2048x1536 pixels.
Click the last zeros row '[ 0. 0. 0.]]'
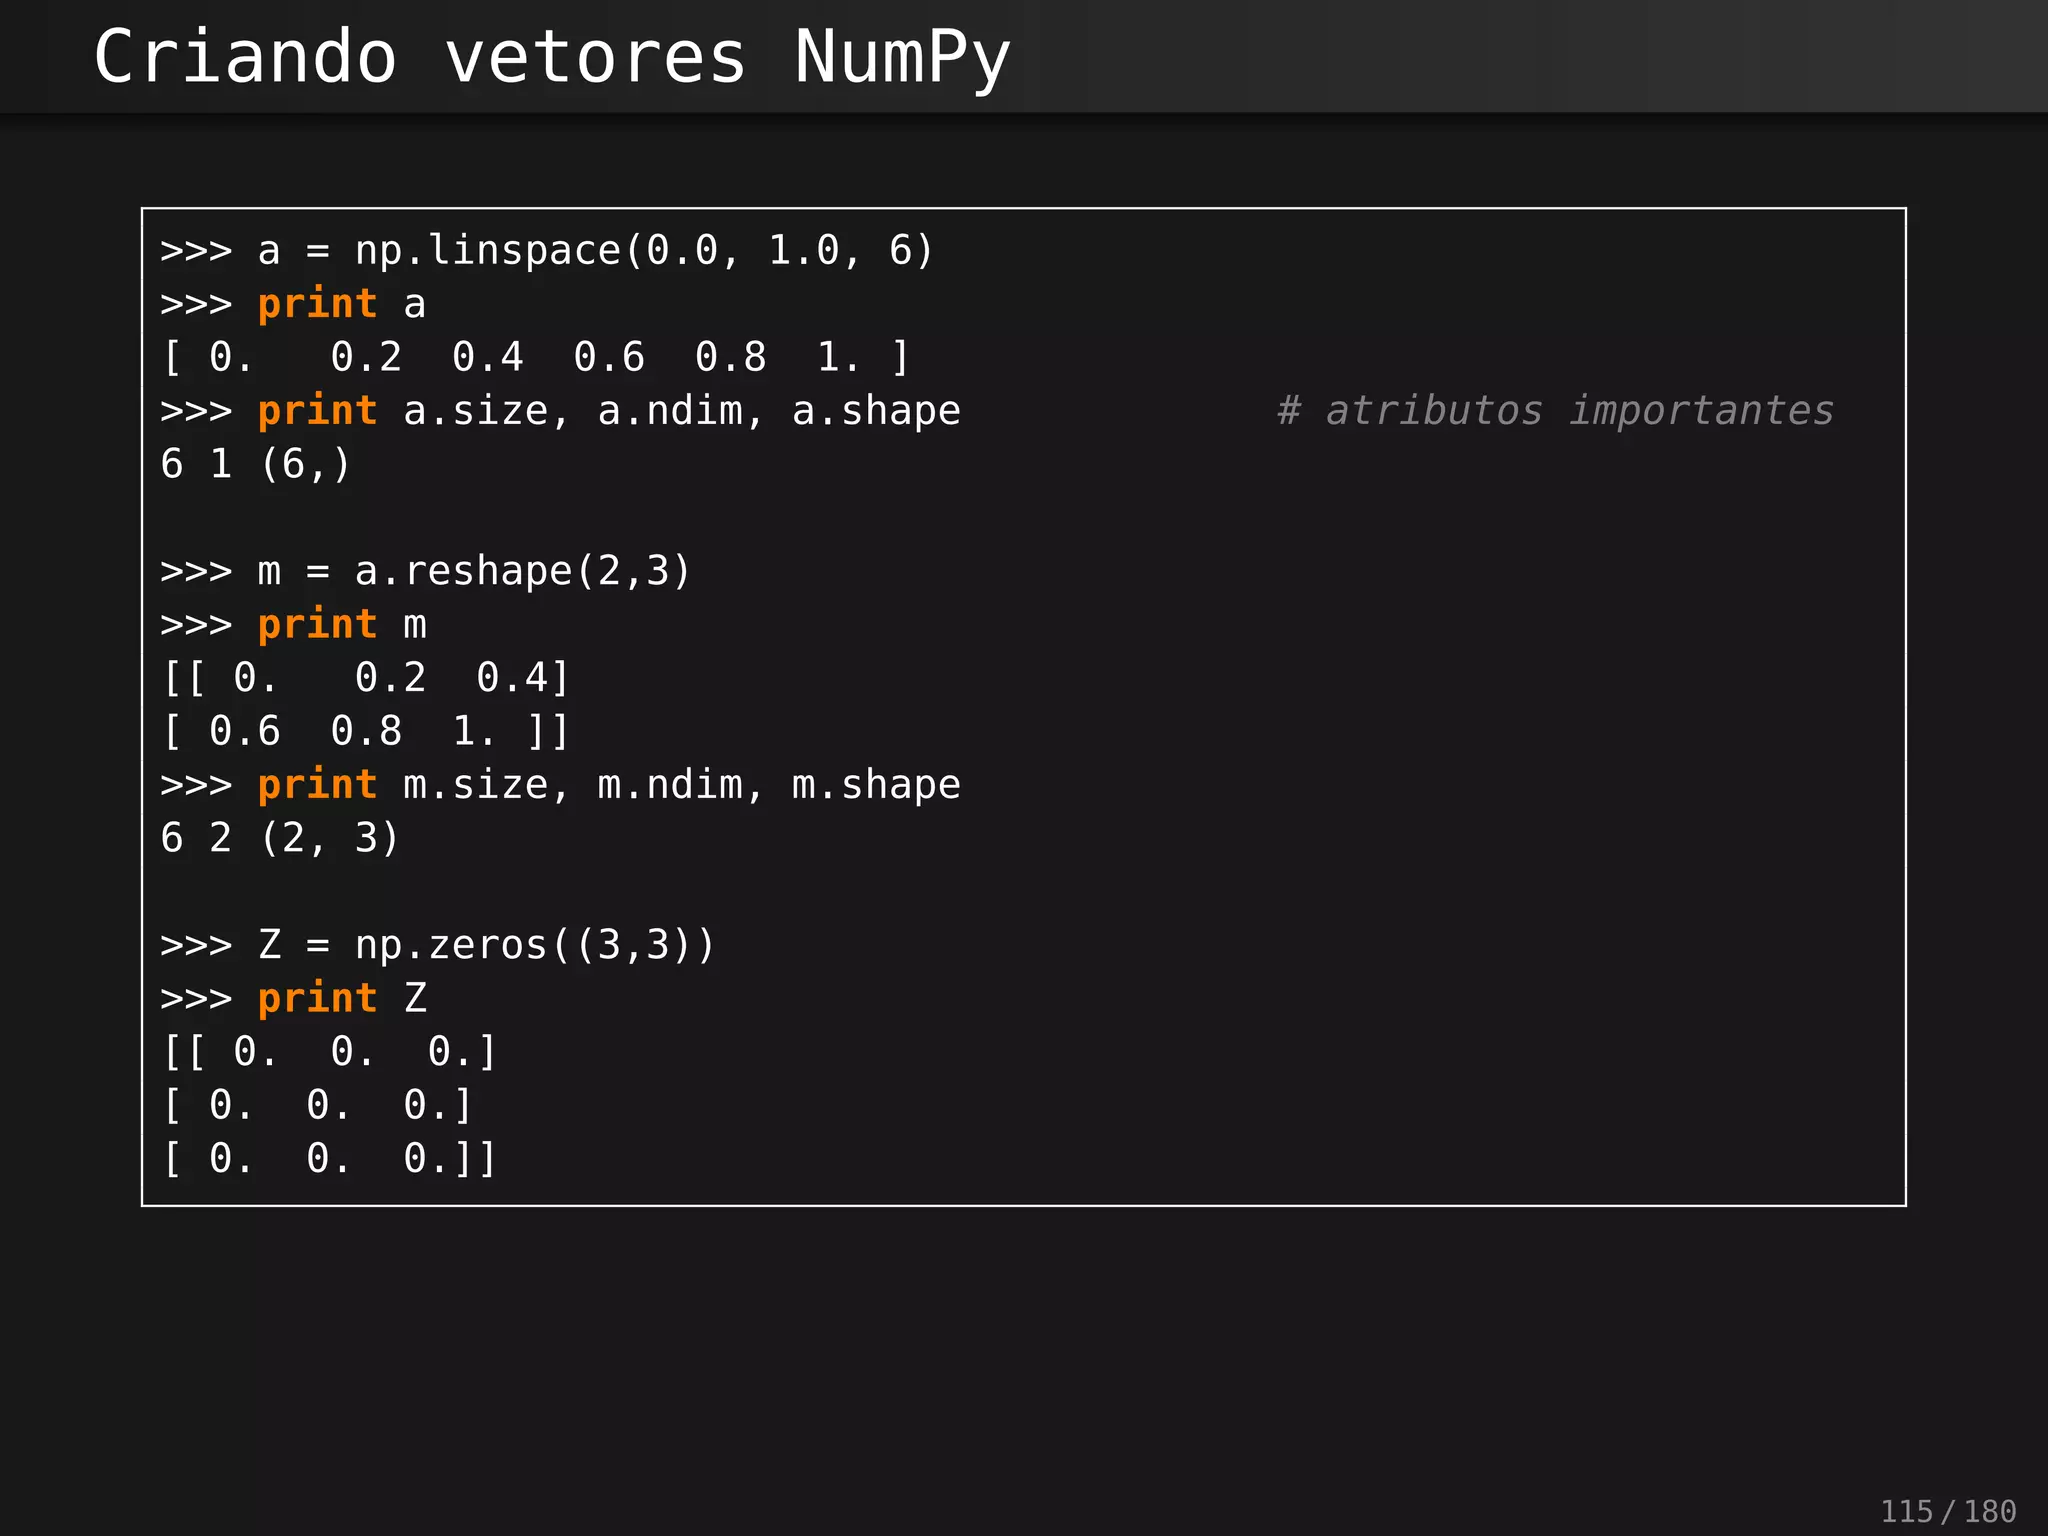(329, 1159)
